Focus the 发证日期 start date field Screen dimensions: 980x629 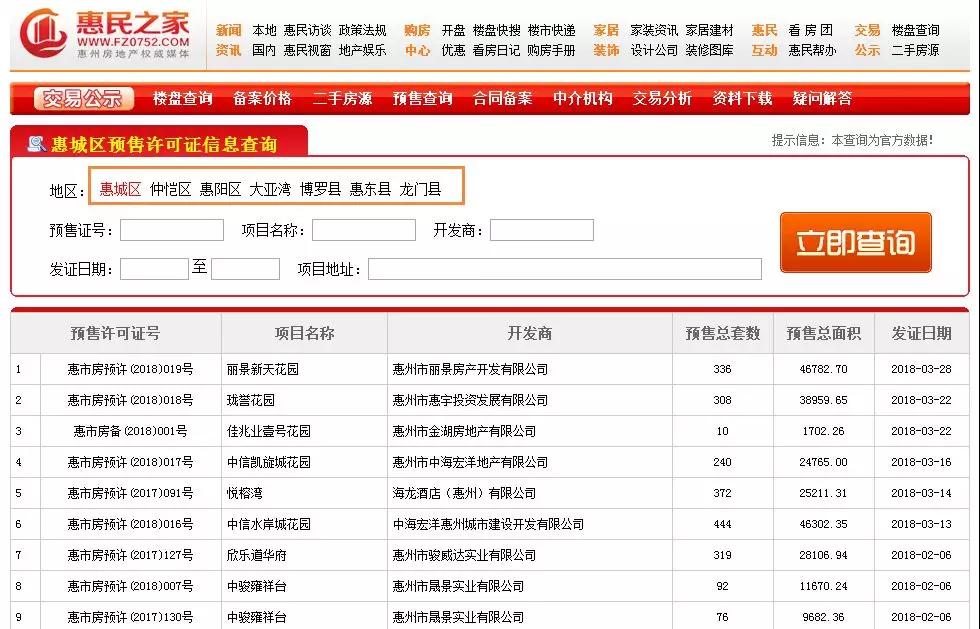[154, 269]
